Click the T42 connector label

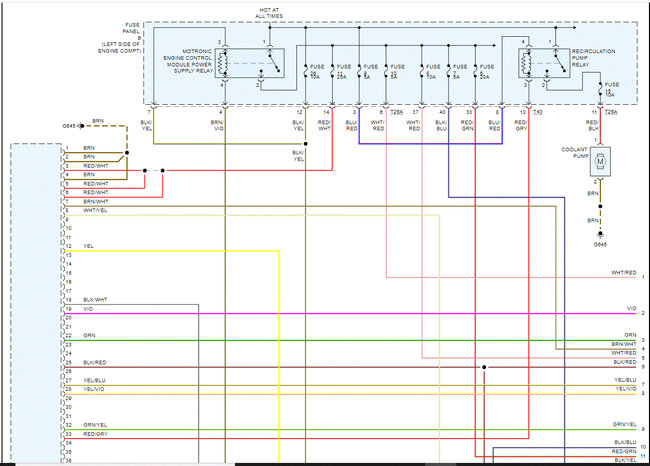click(538, 112)
